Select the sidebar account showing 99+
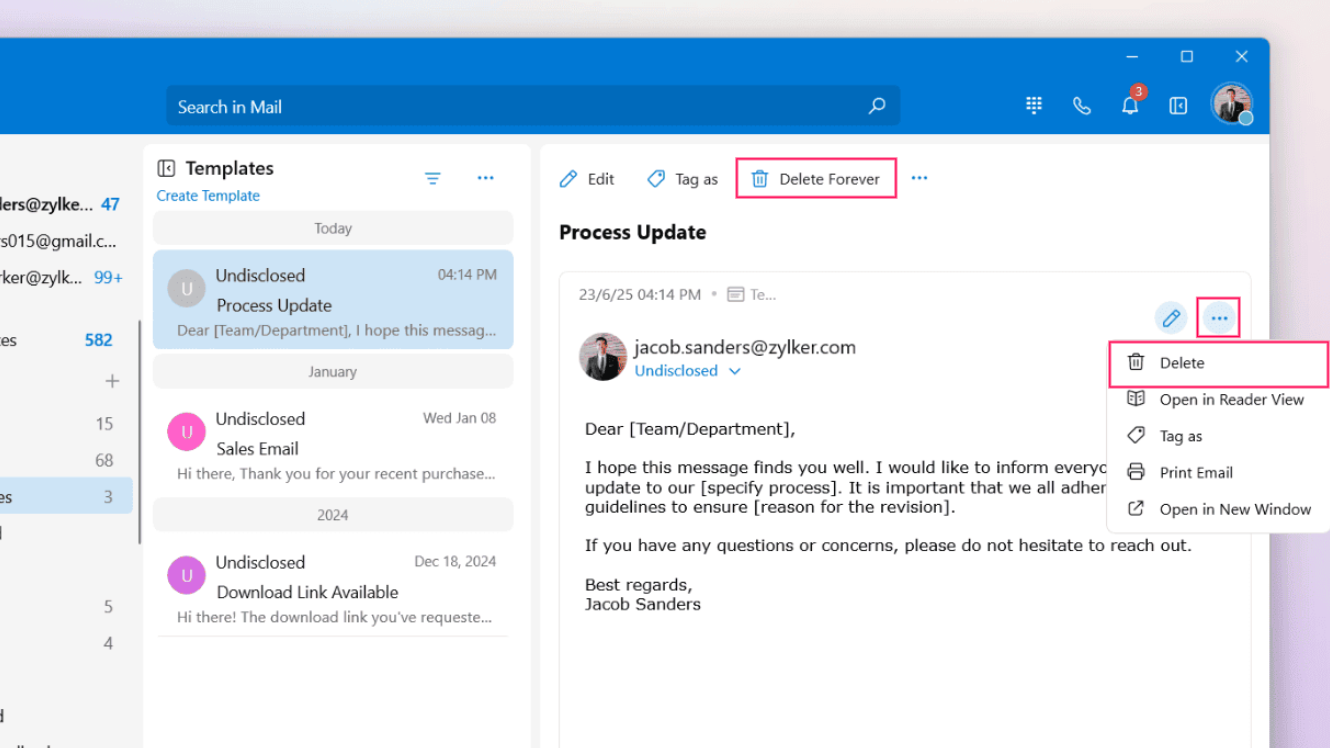 [x=66, y=278]
